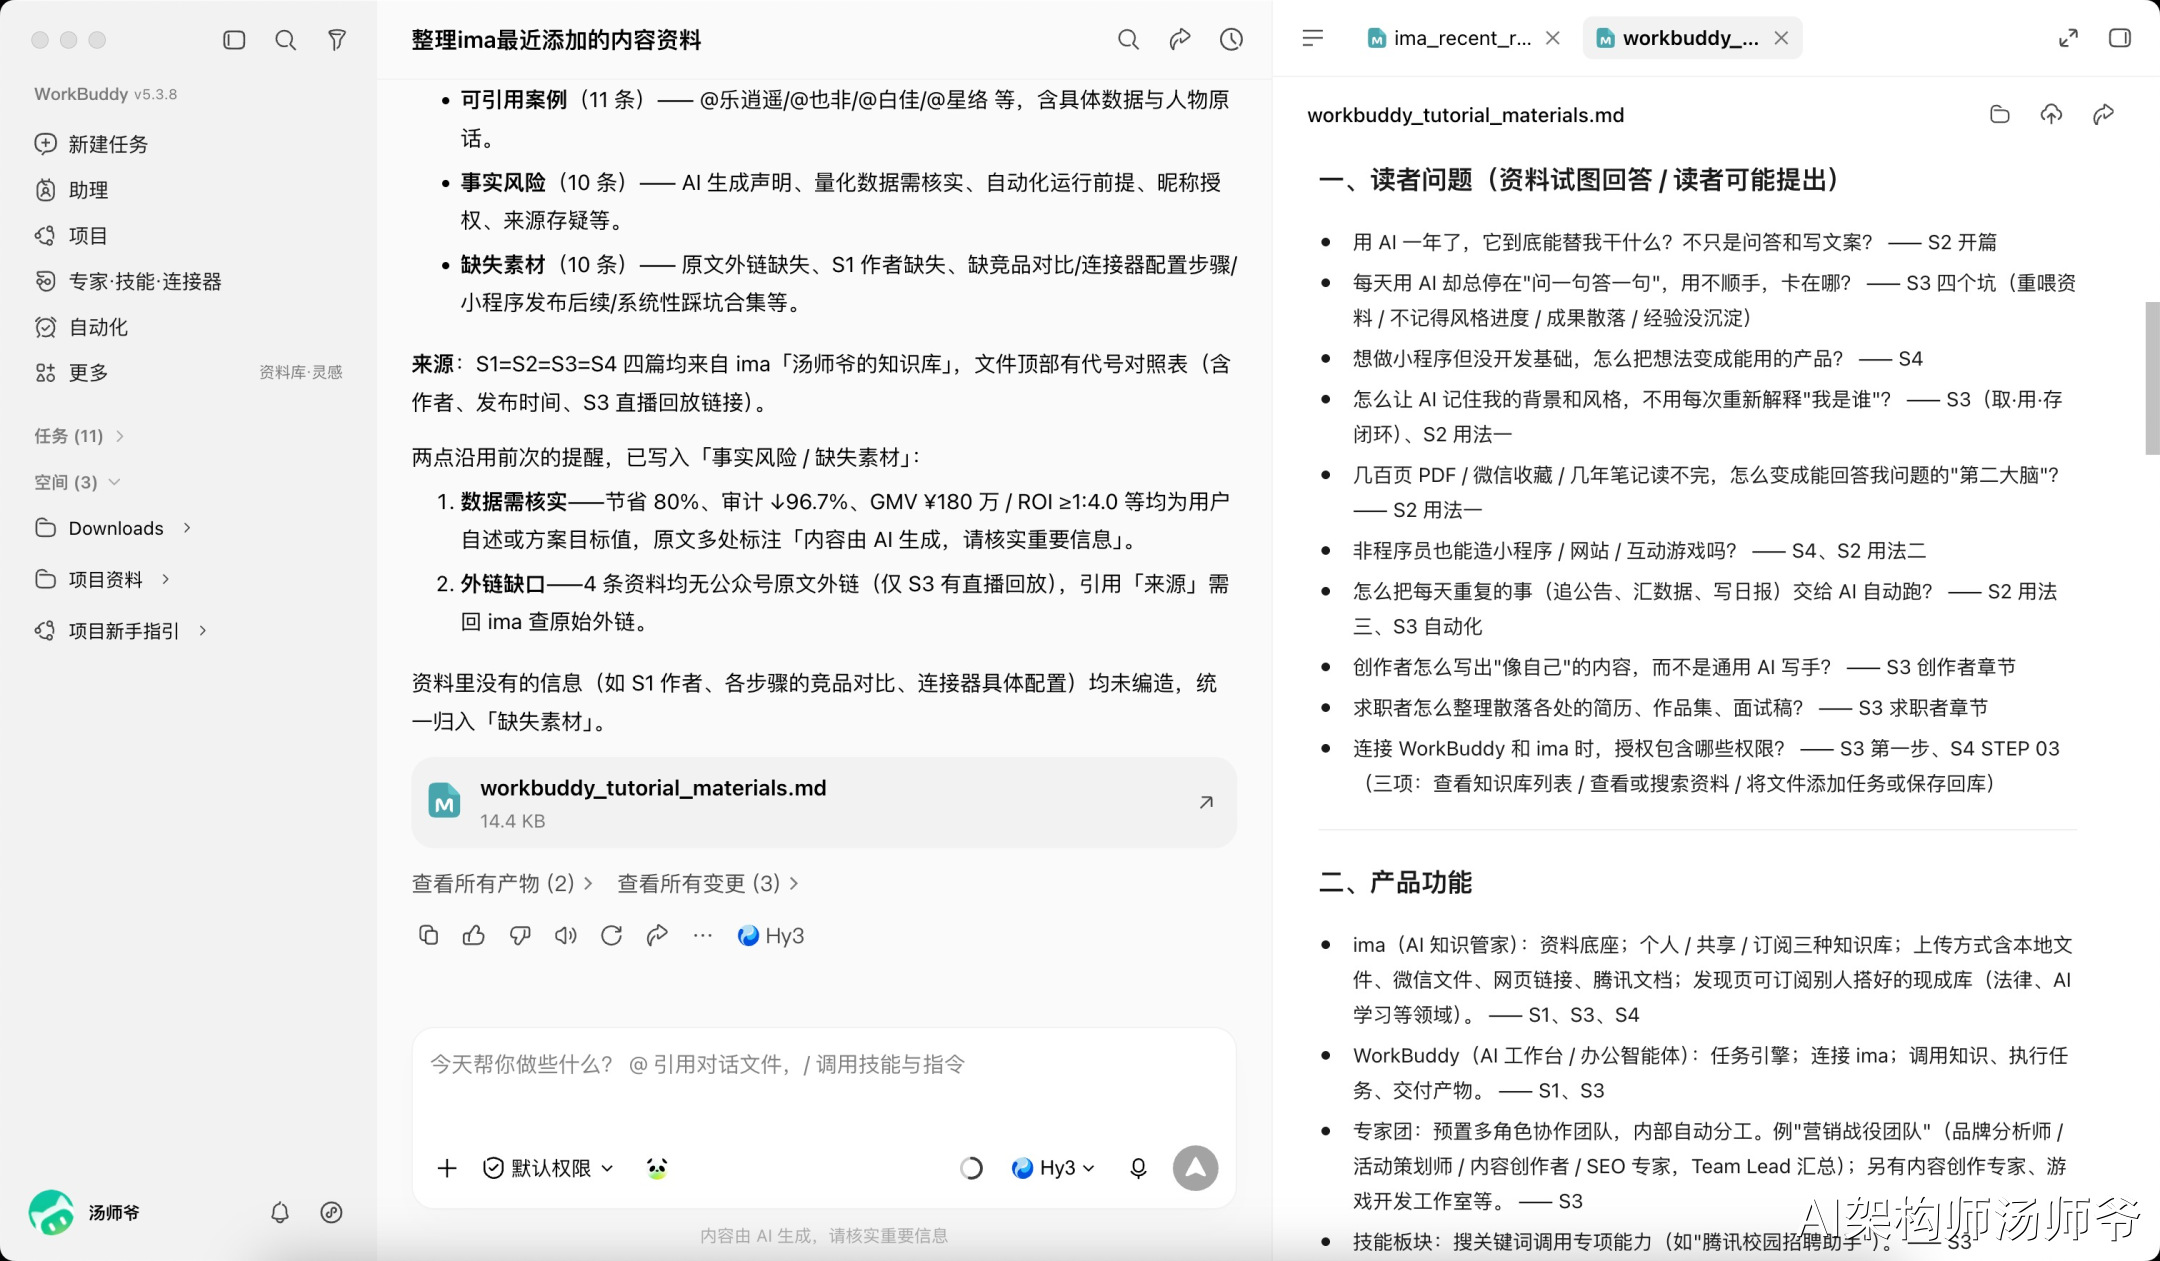This screenshot has height=1261, width=2160.
Task: Click the 二、产品功能 heading
Action: (x=1395, y=882)
